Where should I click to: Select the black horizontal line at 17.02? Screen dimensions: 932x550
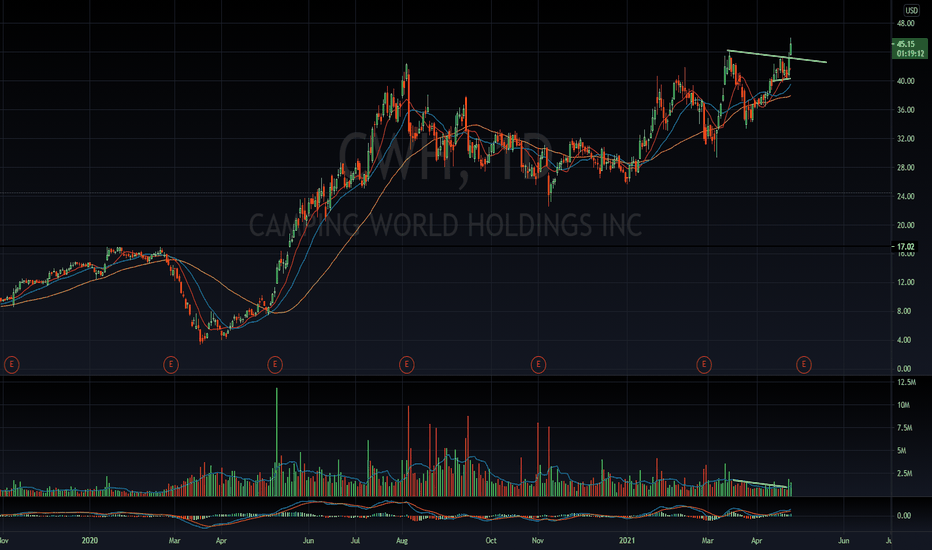446,246
